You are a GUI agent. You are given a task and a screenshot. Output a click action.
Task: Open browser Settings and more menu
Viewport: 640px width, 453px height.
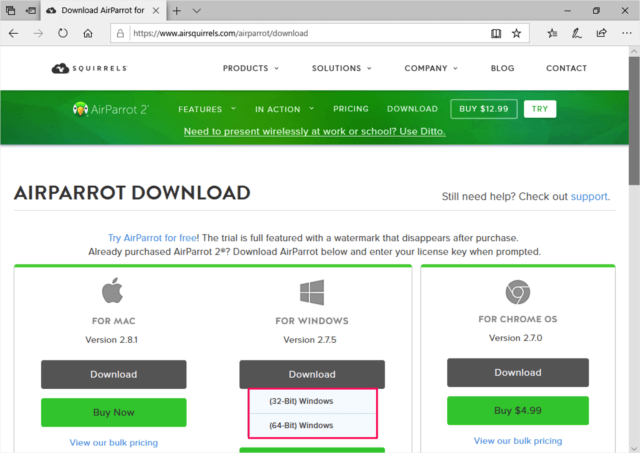[622, 33]
